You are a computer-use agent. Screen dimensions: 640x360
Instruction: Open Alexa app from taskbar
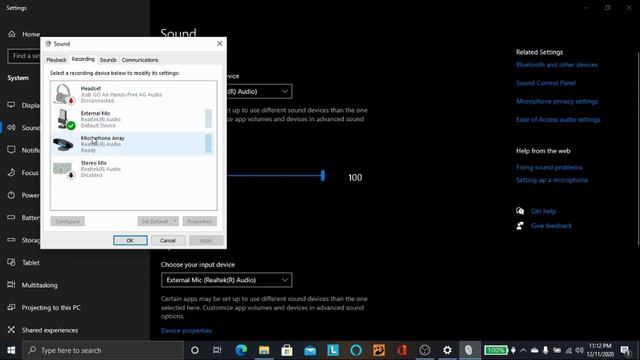356,350
